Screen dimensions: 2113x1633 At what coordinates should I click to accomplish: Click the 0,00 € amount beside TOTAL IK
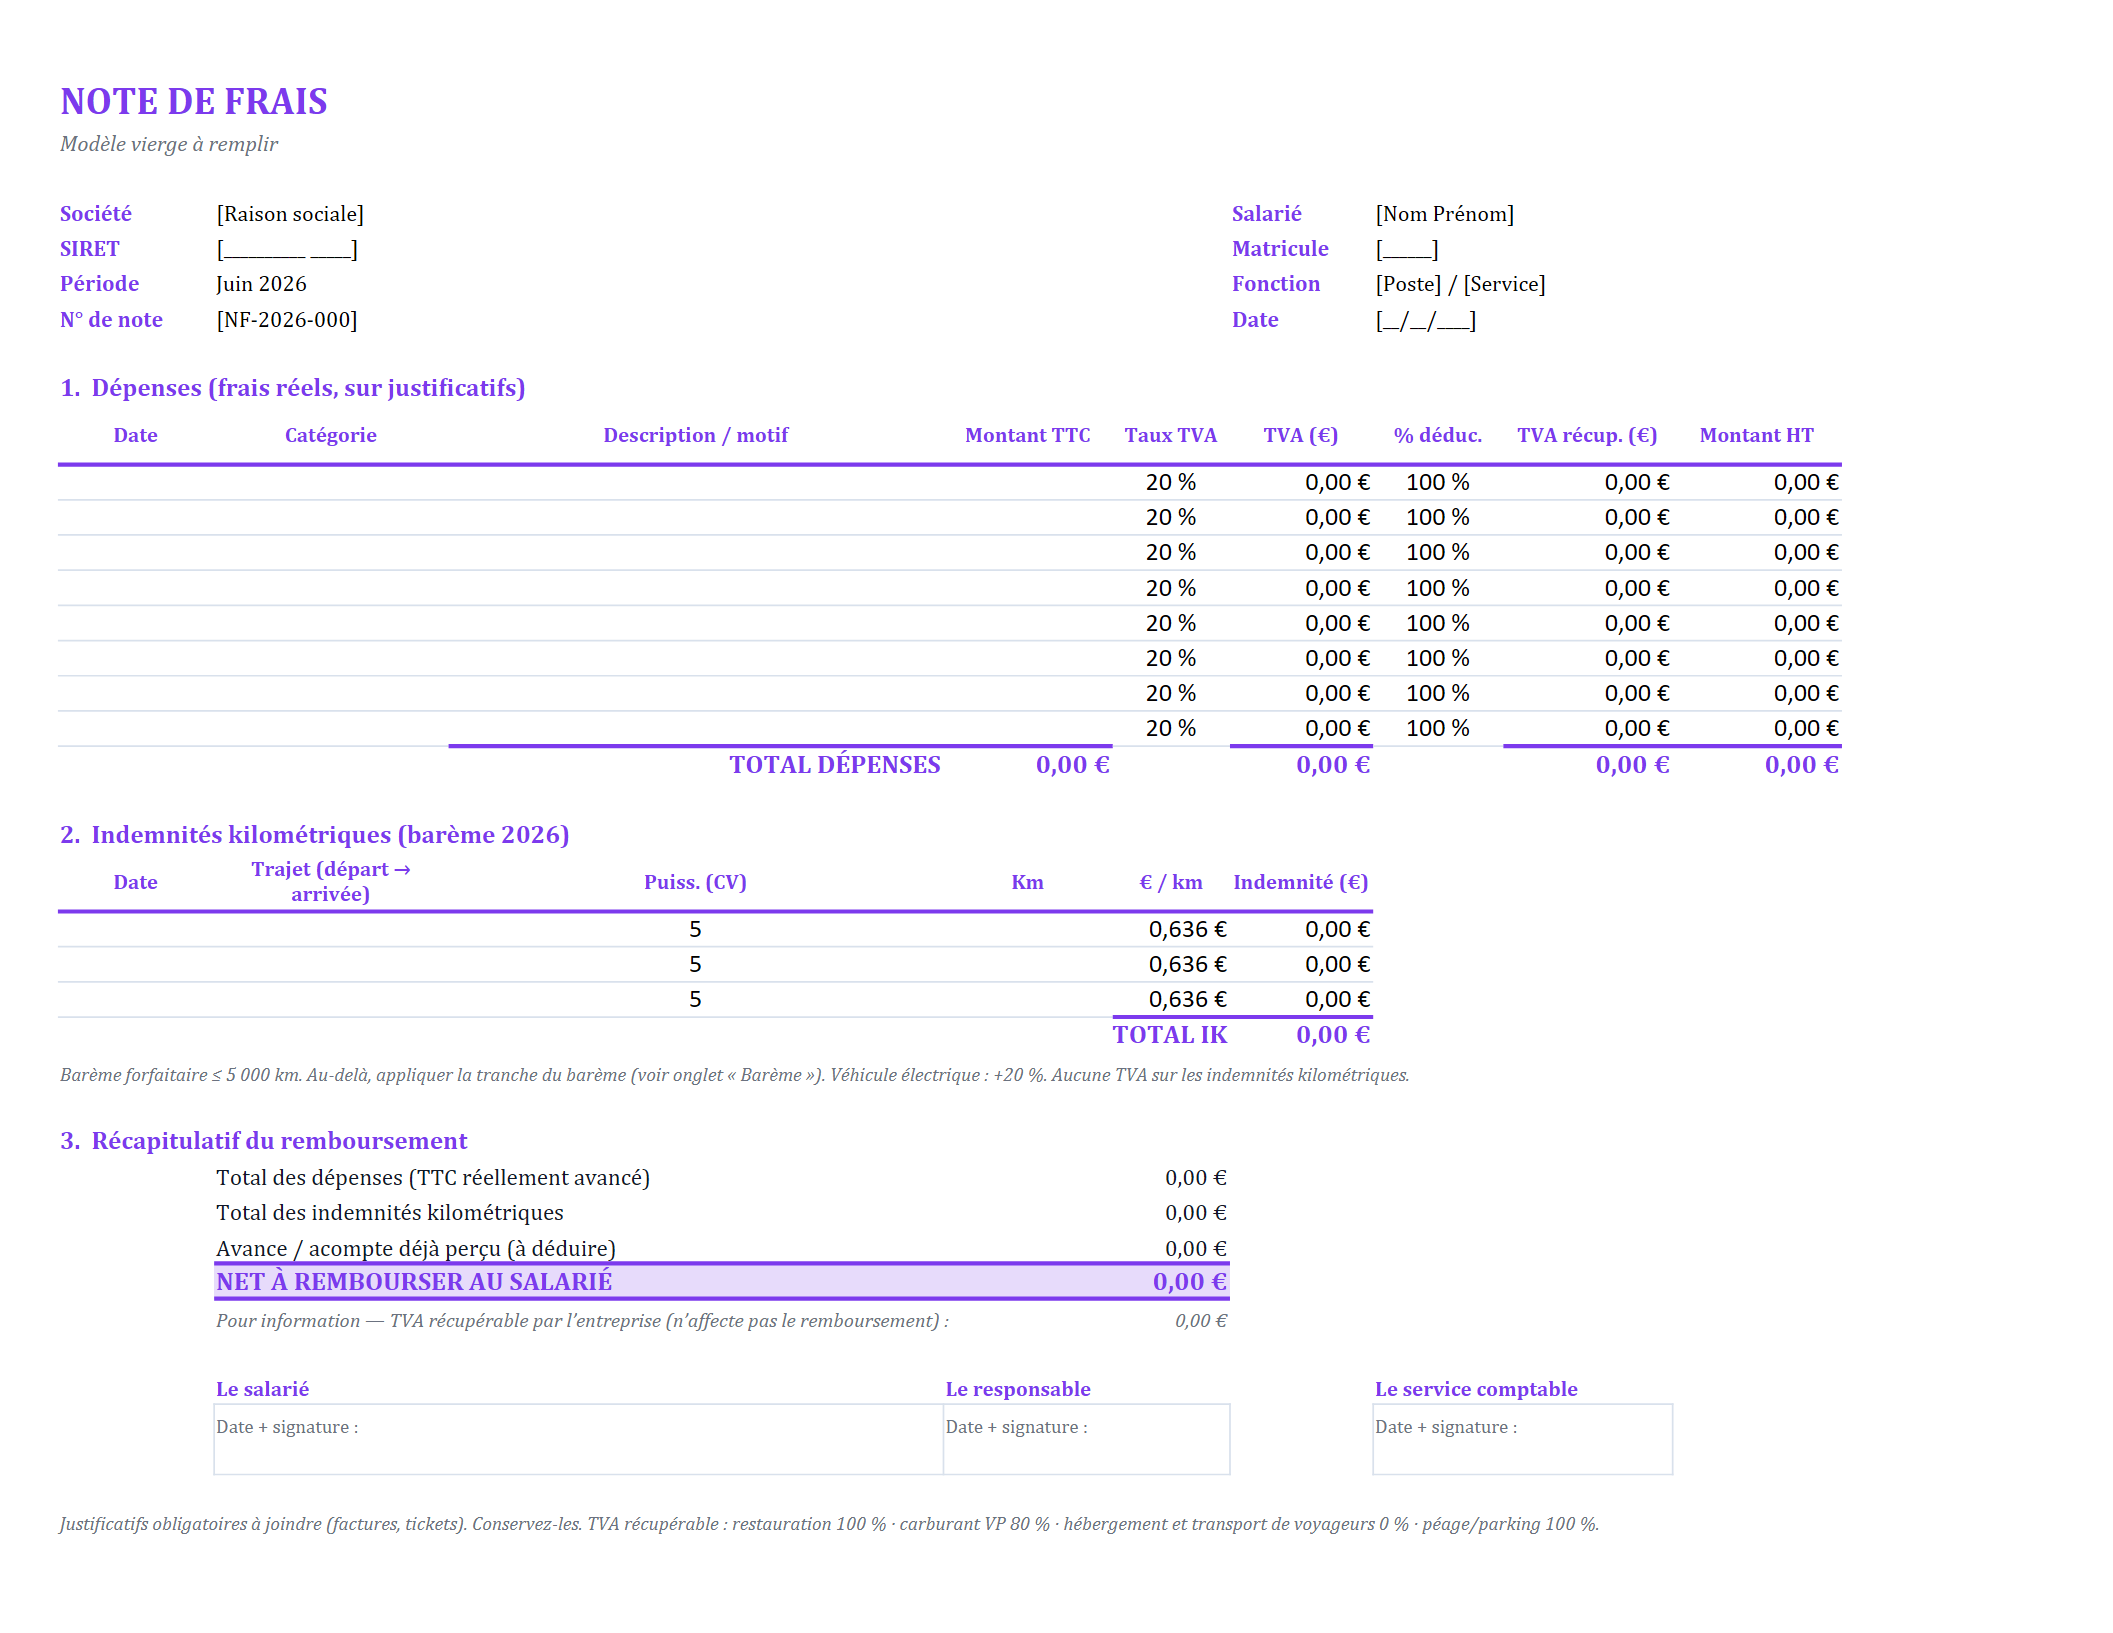click(1333, 1035)
